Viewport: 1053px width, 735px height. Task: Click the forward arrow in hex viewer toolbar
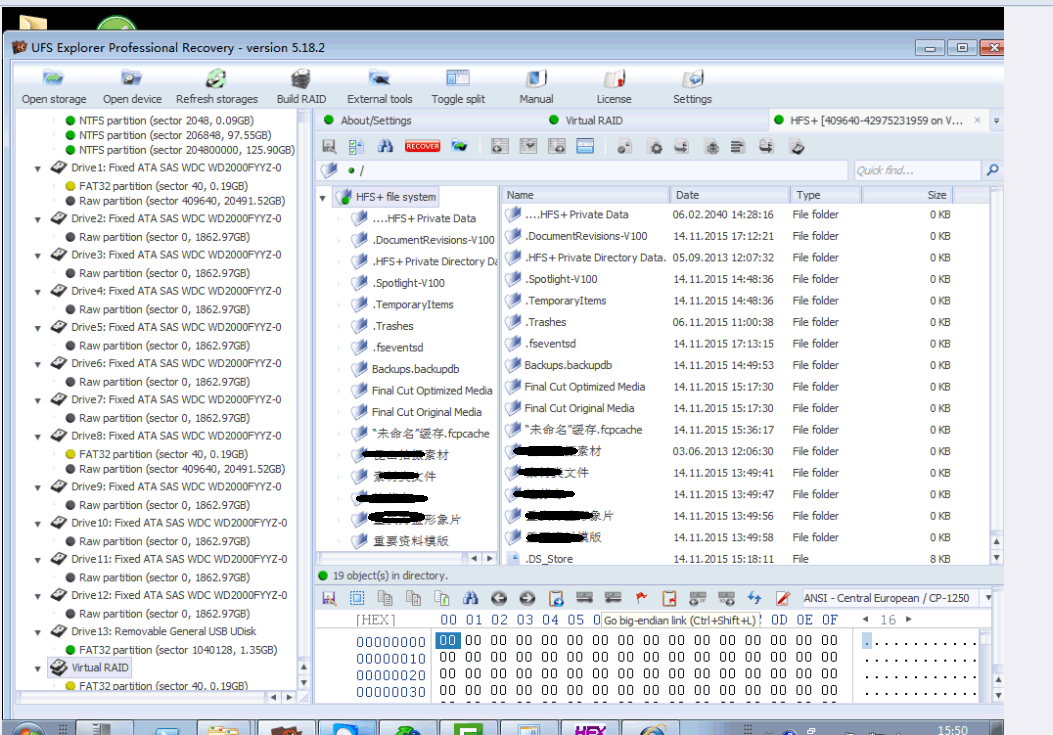pos(527,598)
